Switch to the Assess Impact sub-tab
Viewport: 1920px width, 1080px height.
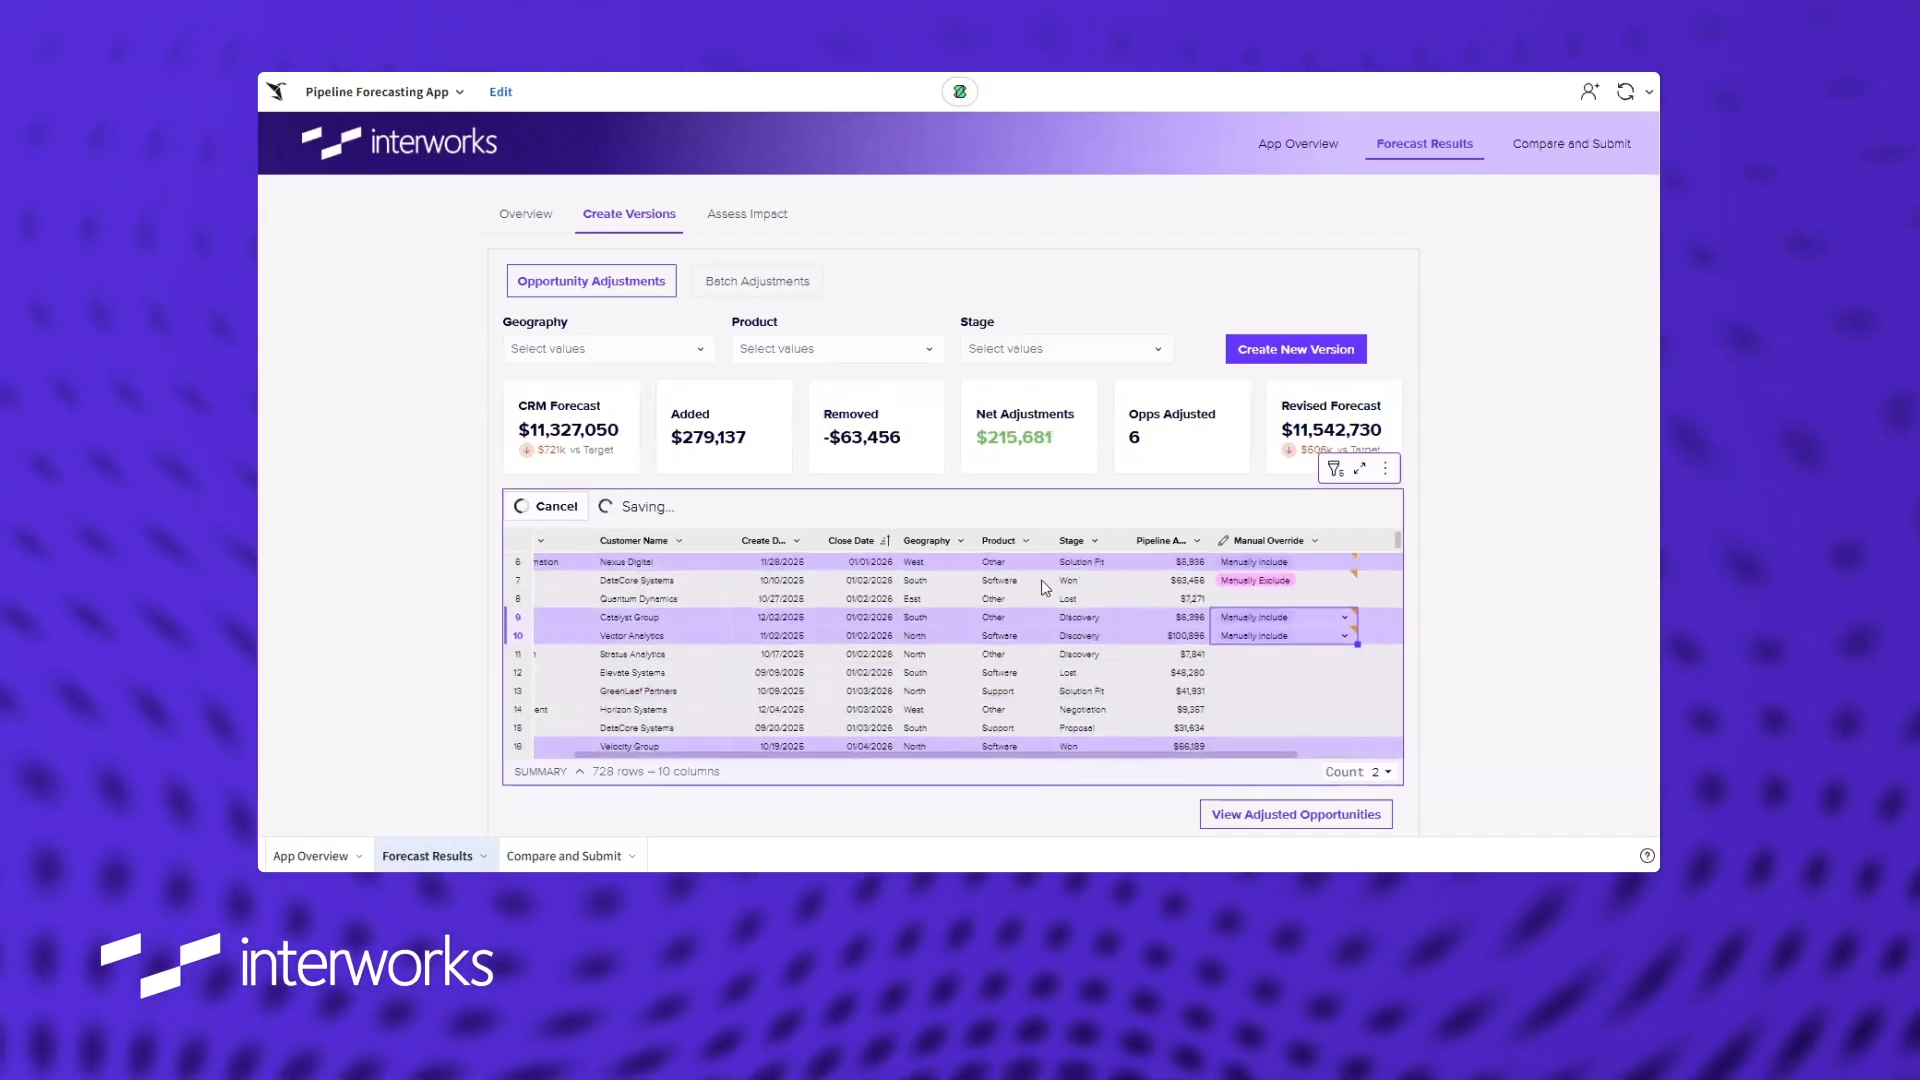[x=747, y=214]
